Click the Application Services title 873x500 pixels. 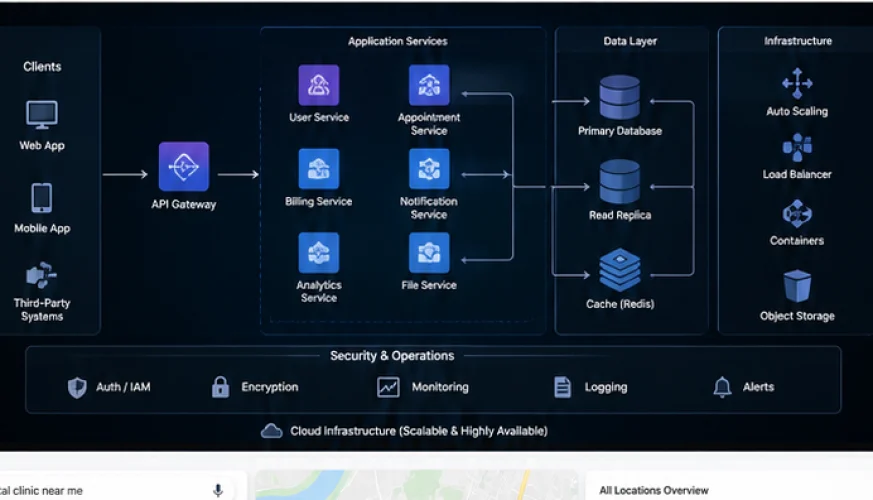398,41
